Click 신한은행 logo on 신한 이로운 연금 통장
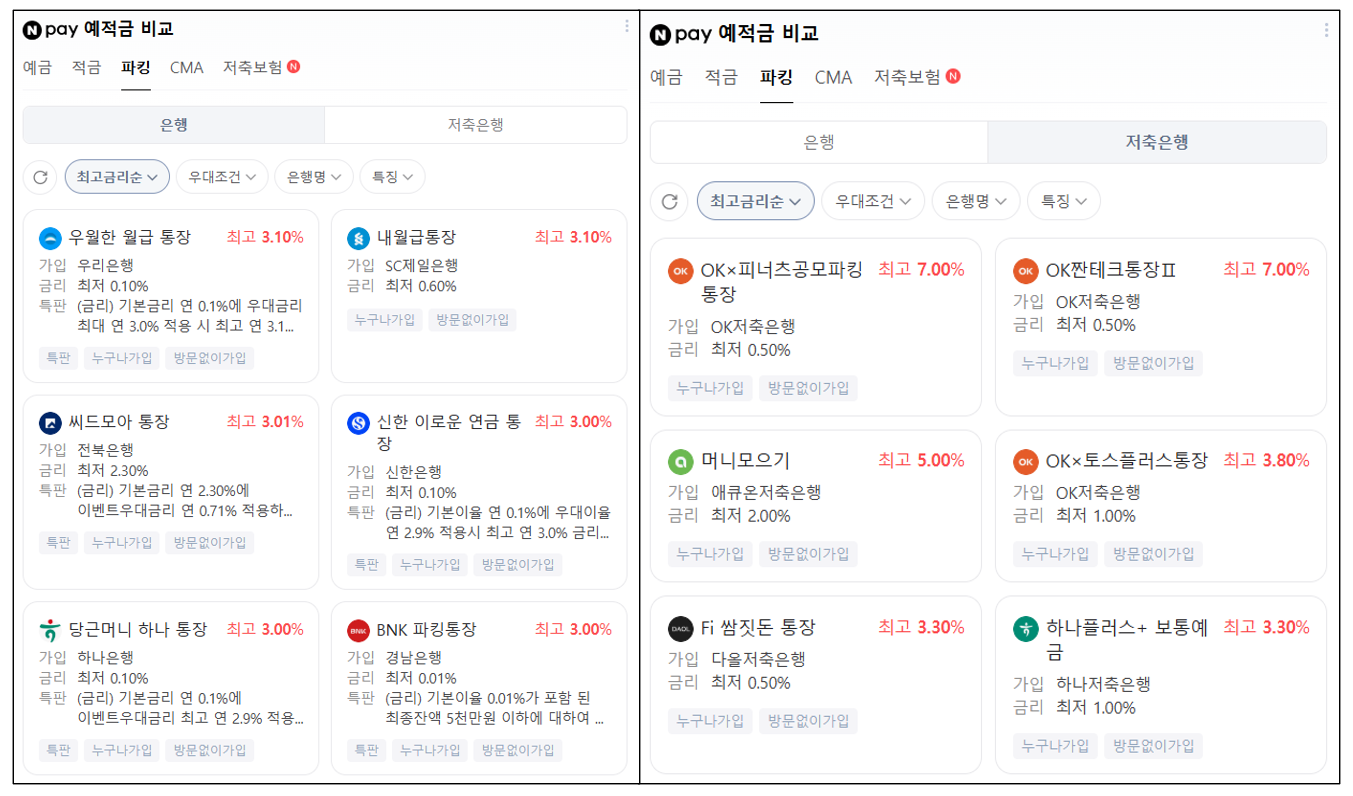Screen dimensions: 1353x796 click(358, 423)
